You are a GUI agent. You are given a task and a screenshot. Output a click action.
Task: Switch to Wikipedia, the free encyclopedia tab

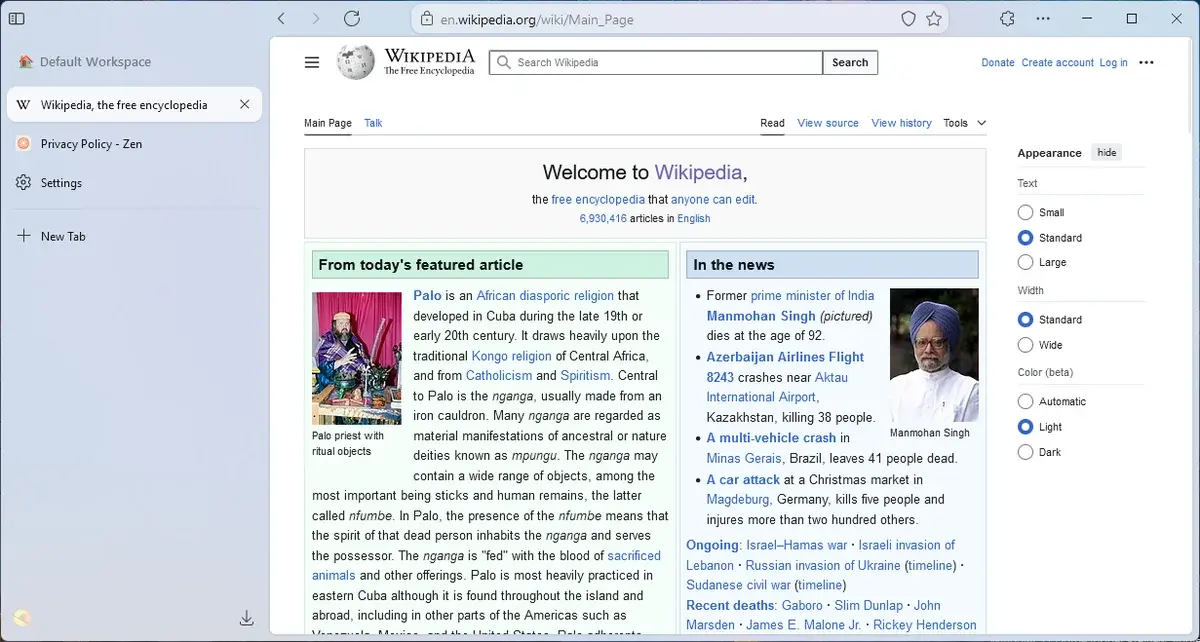tap(134, 105)
